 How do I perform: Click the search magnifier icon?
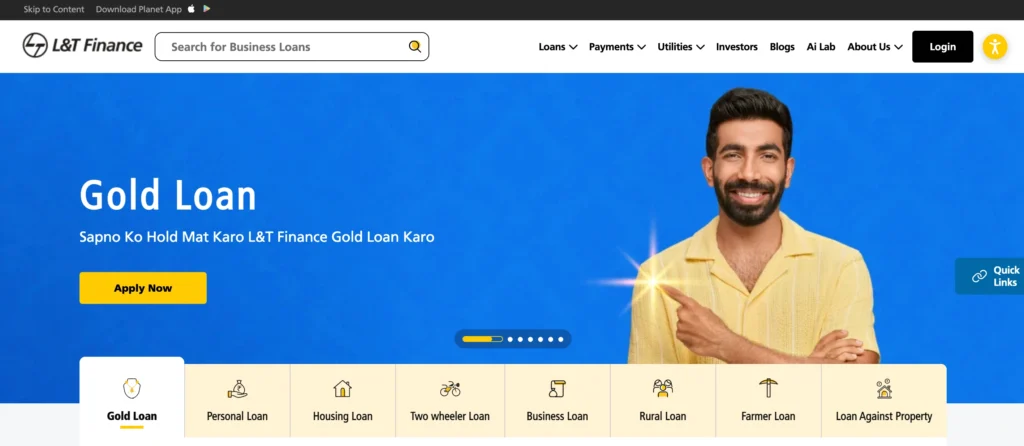[415, 46]
